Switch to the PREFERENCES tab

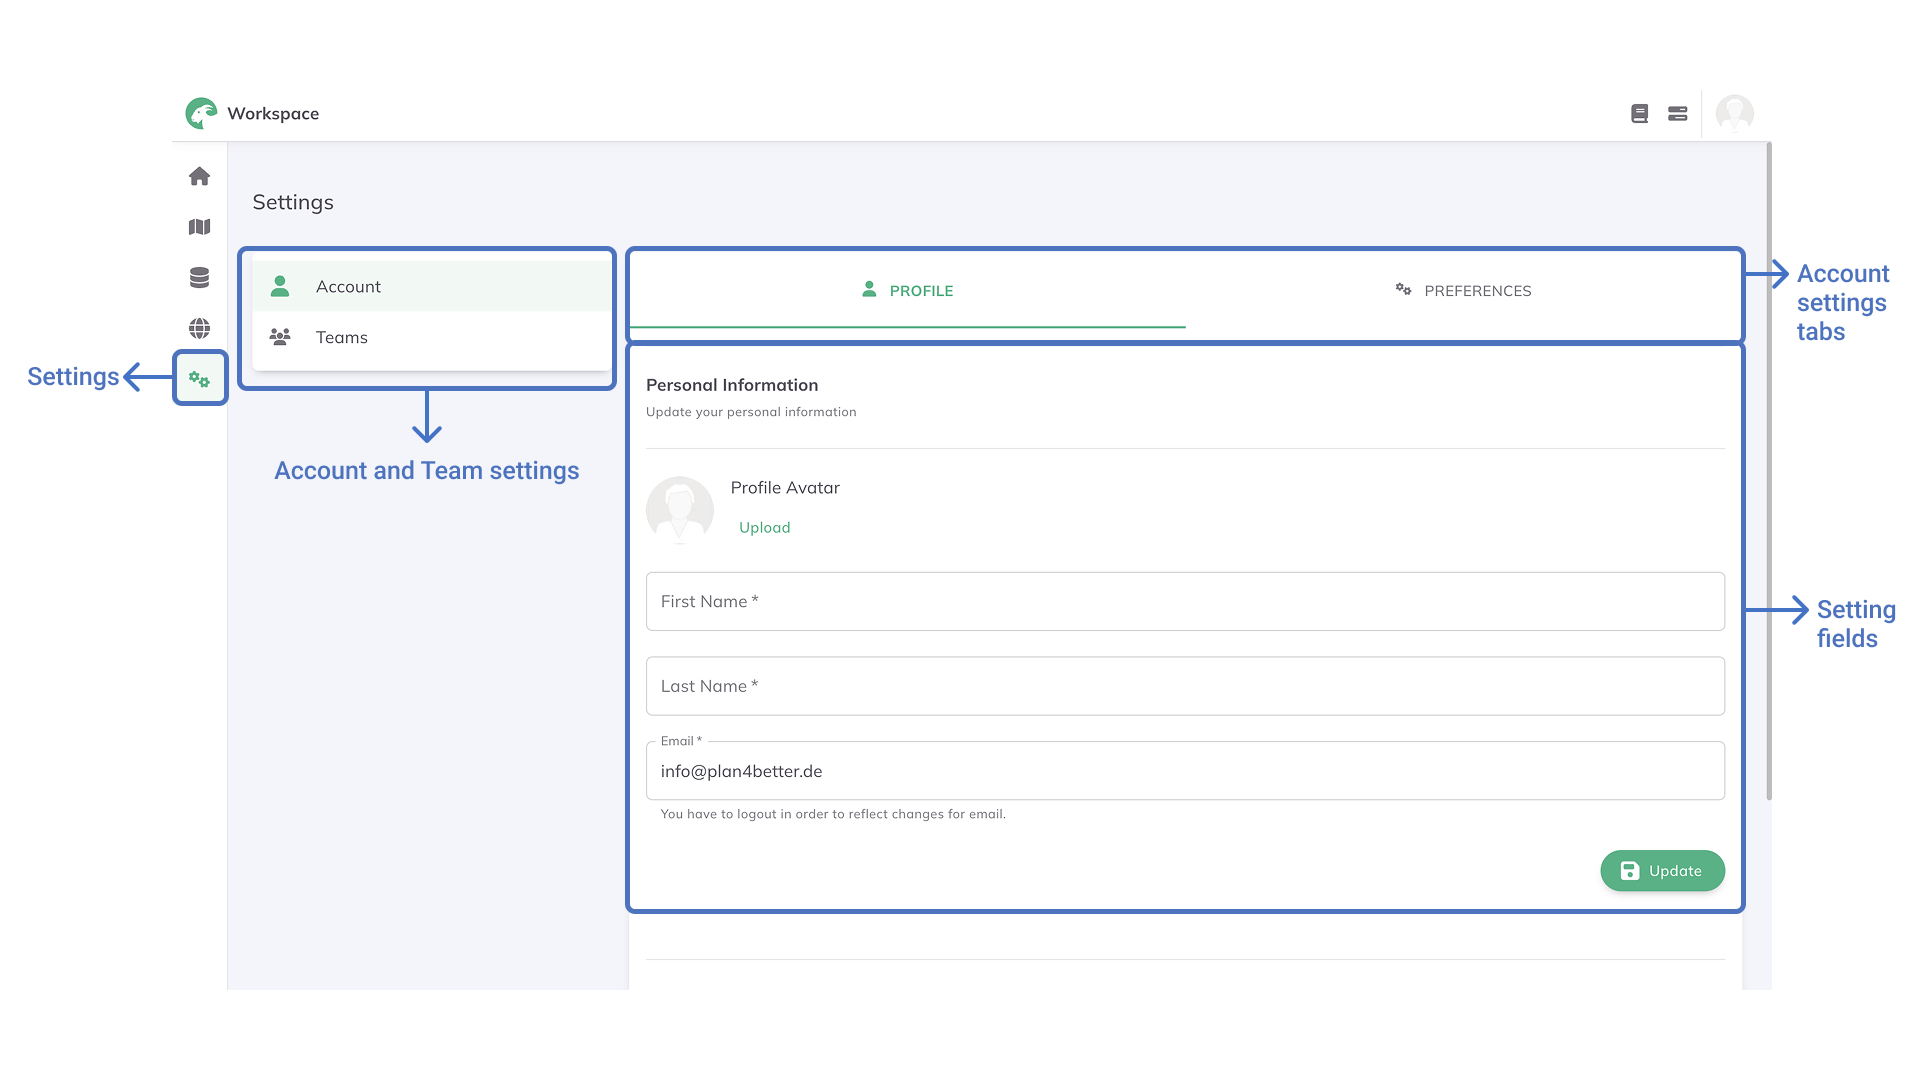[x=1464, y=290]
